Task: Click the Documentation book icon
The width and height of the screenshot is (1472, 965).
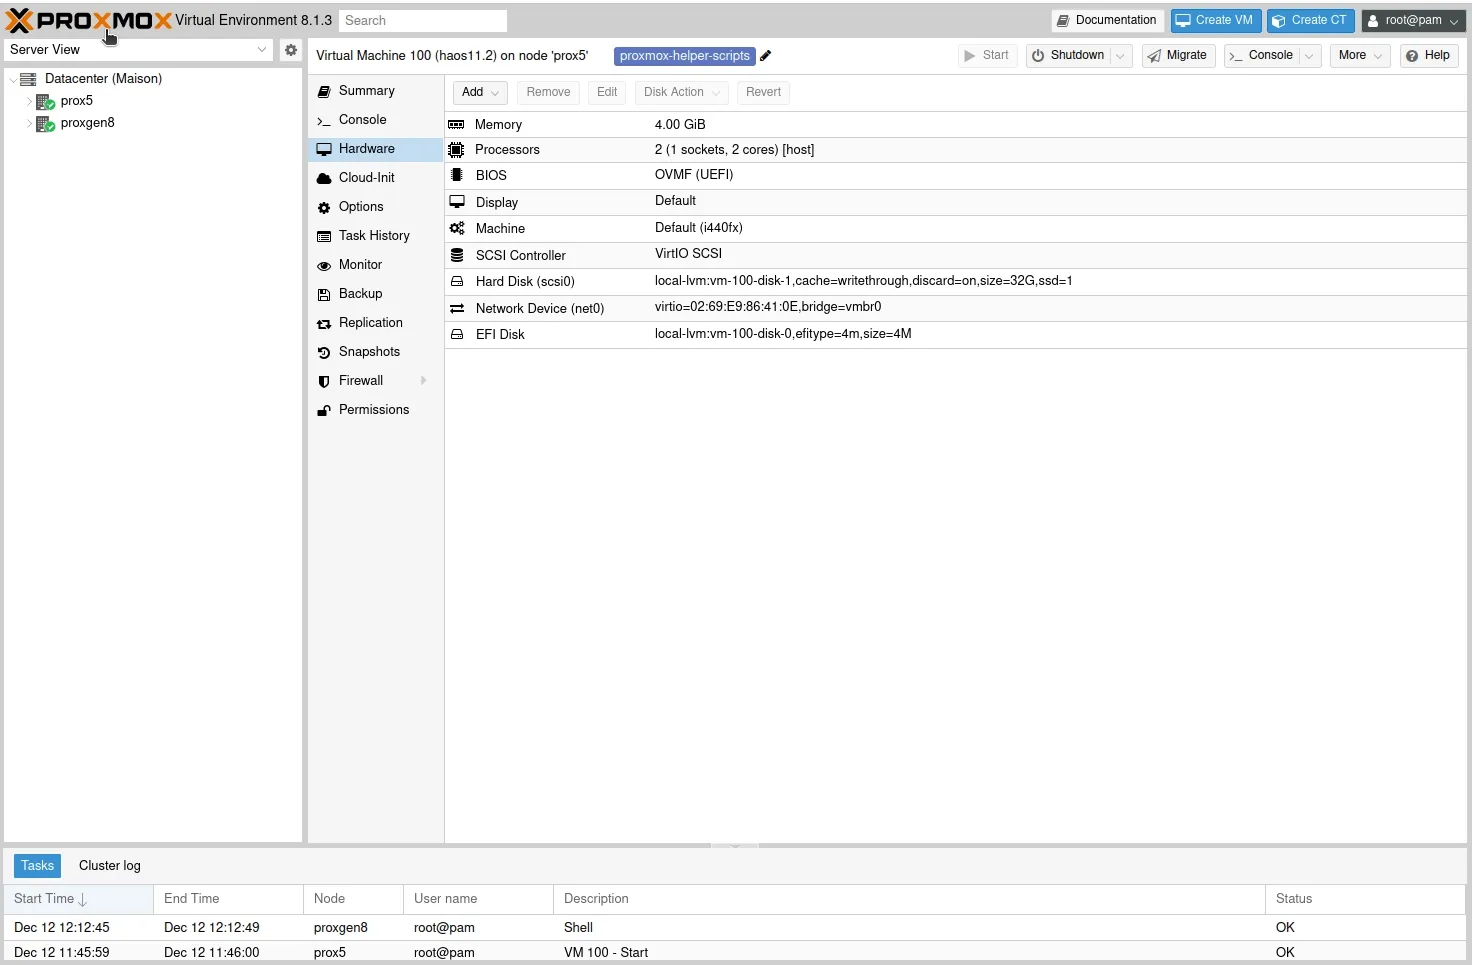Action: [x=1064, y=20]
